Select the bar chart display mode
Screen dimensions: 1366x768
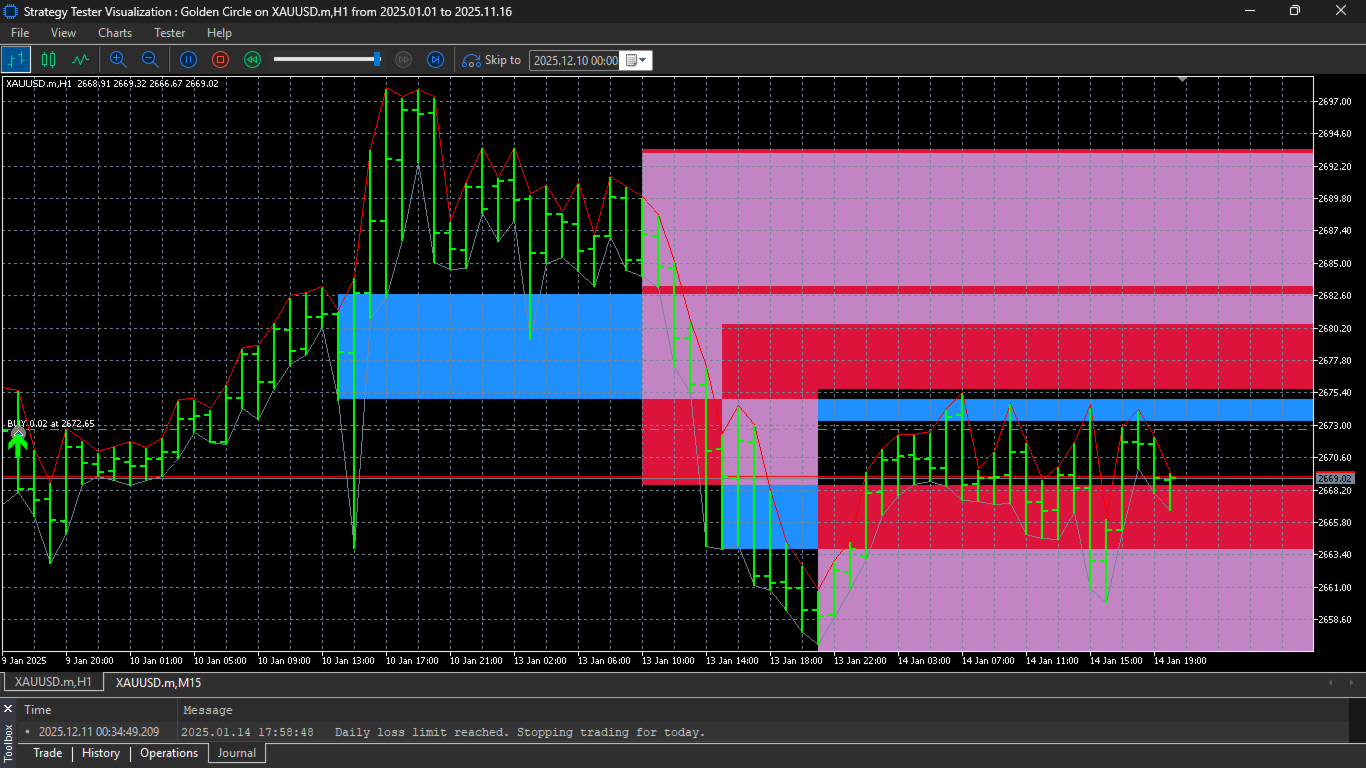point(17,60)
